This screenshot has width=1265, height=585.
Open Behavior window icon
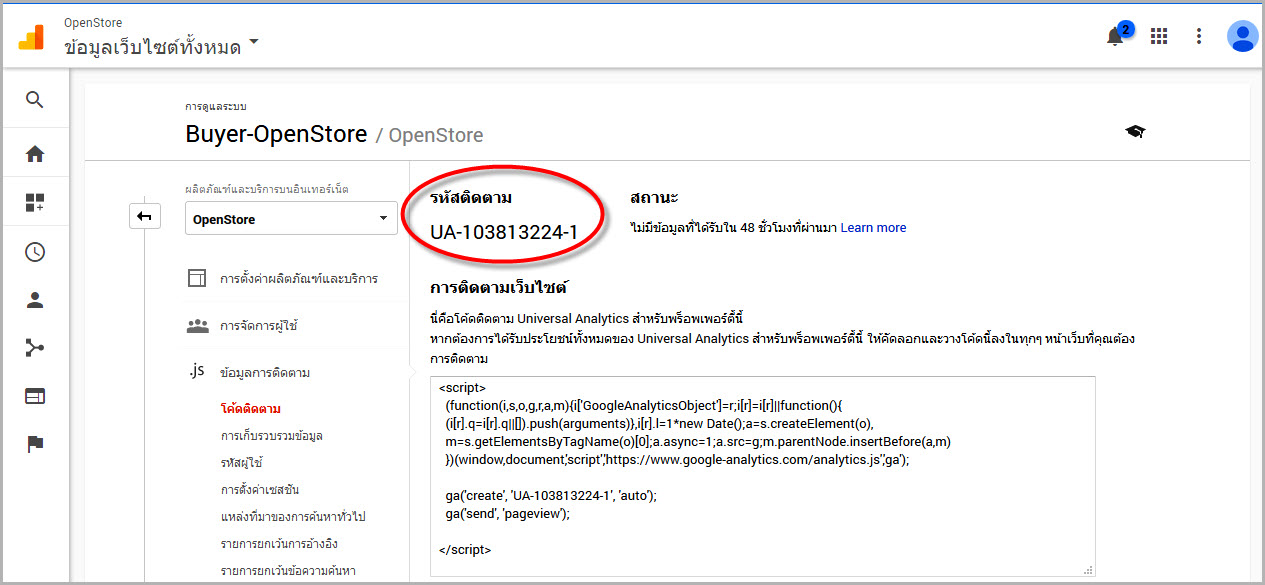point(35,396)
